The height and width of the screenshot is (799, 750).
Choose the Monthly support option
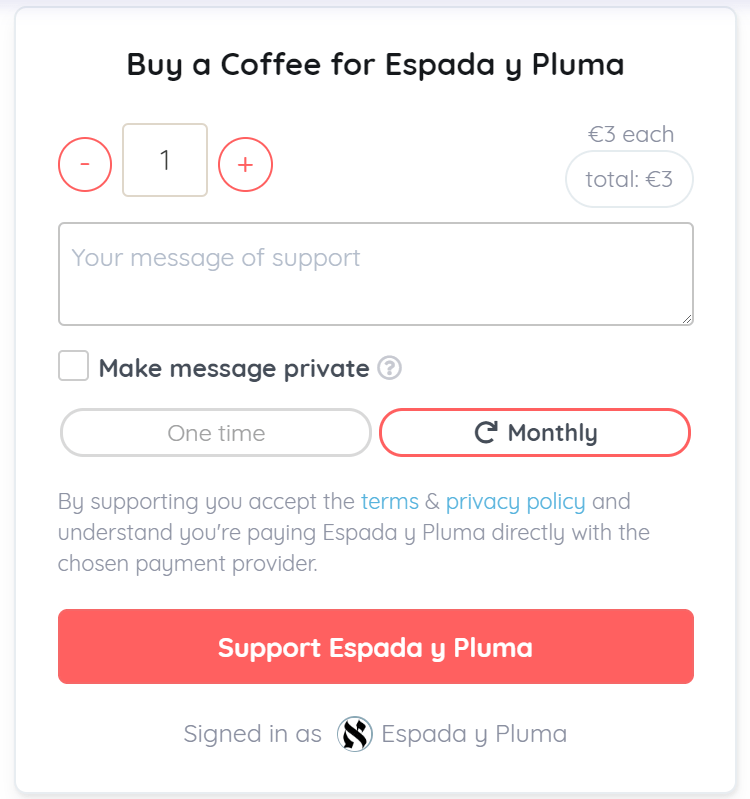(x=535, y=433)
